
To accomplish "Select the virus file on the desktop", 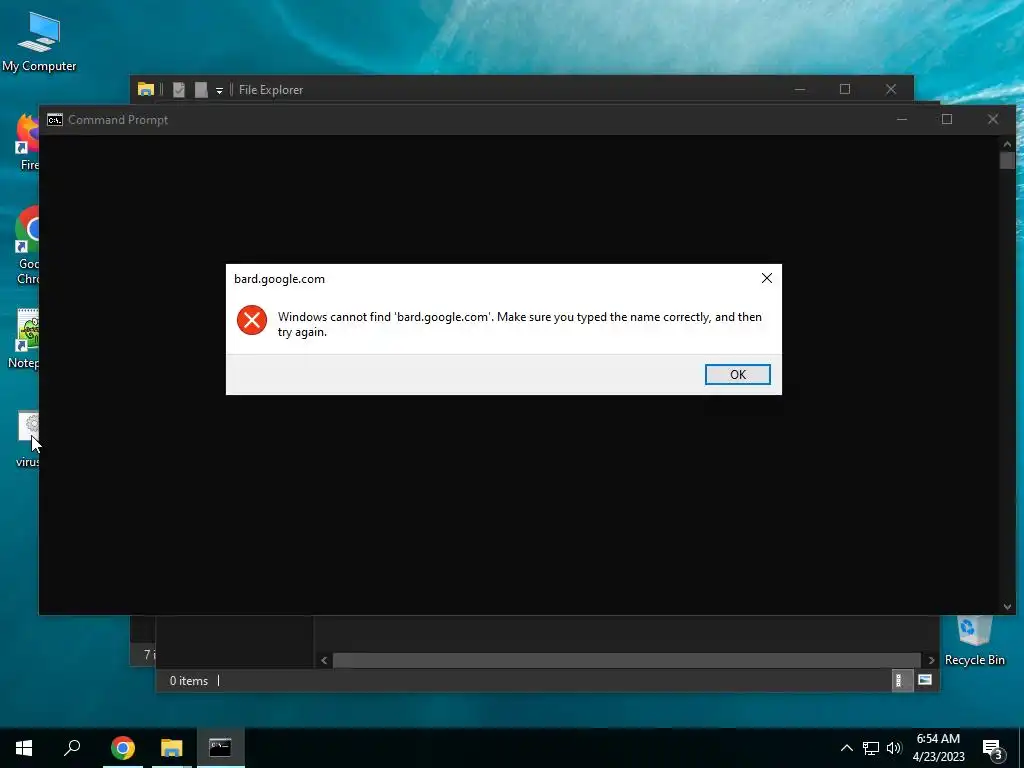I will tap(27, 439).
